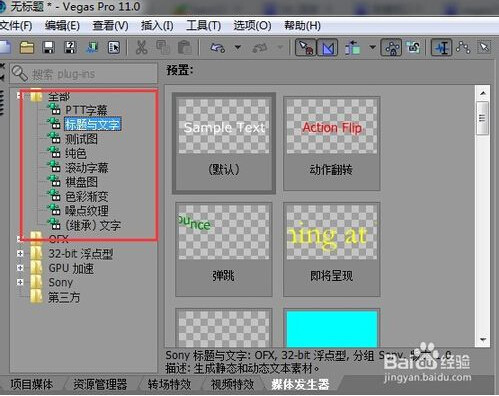Viewport: 499px width, 396px height.
Task: Toggle the Automatic Crossfades button
Action: 328,48
